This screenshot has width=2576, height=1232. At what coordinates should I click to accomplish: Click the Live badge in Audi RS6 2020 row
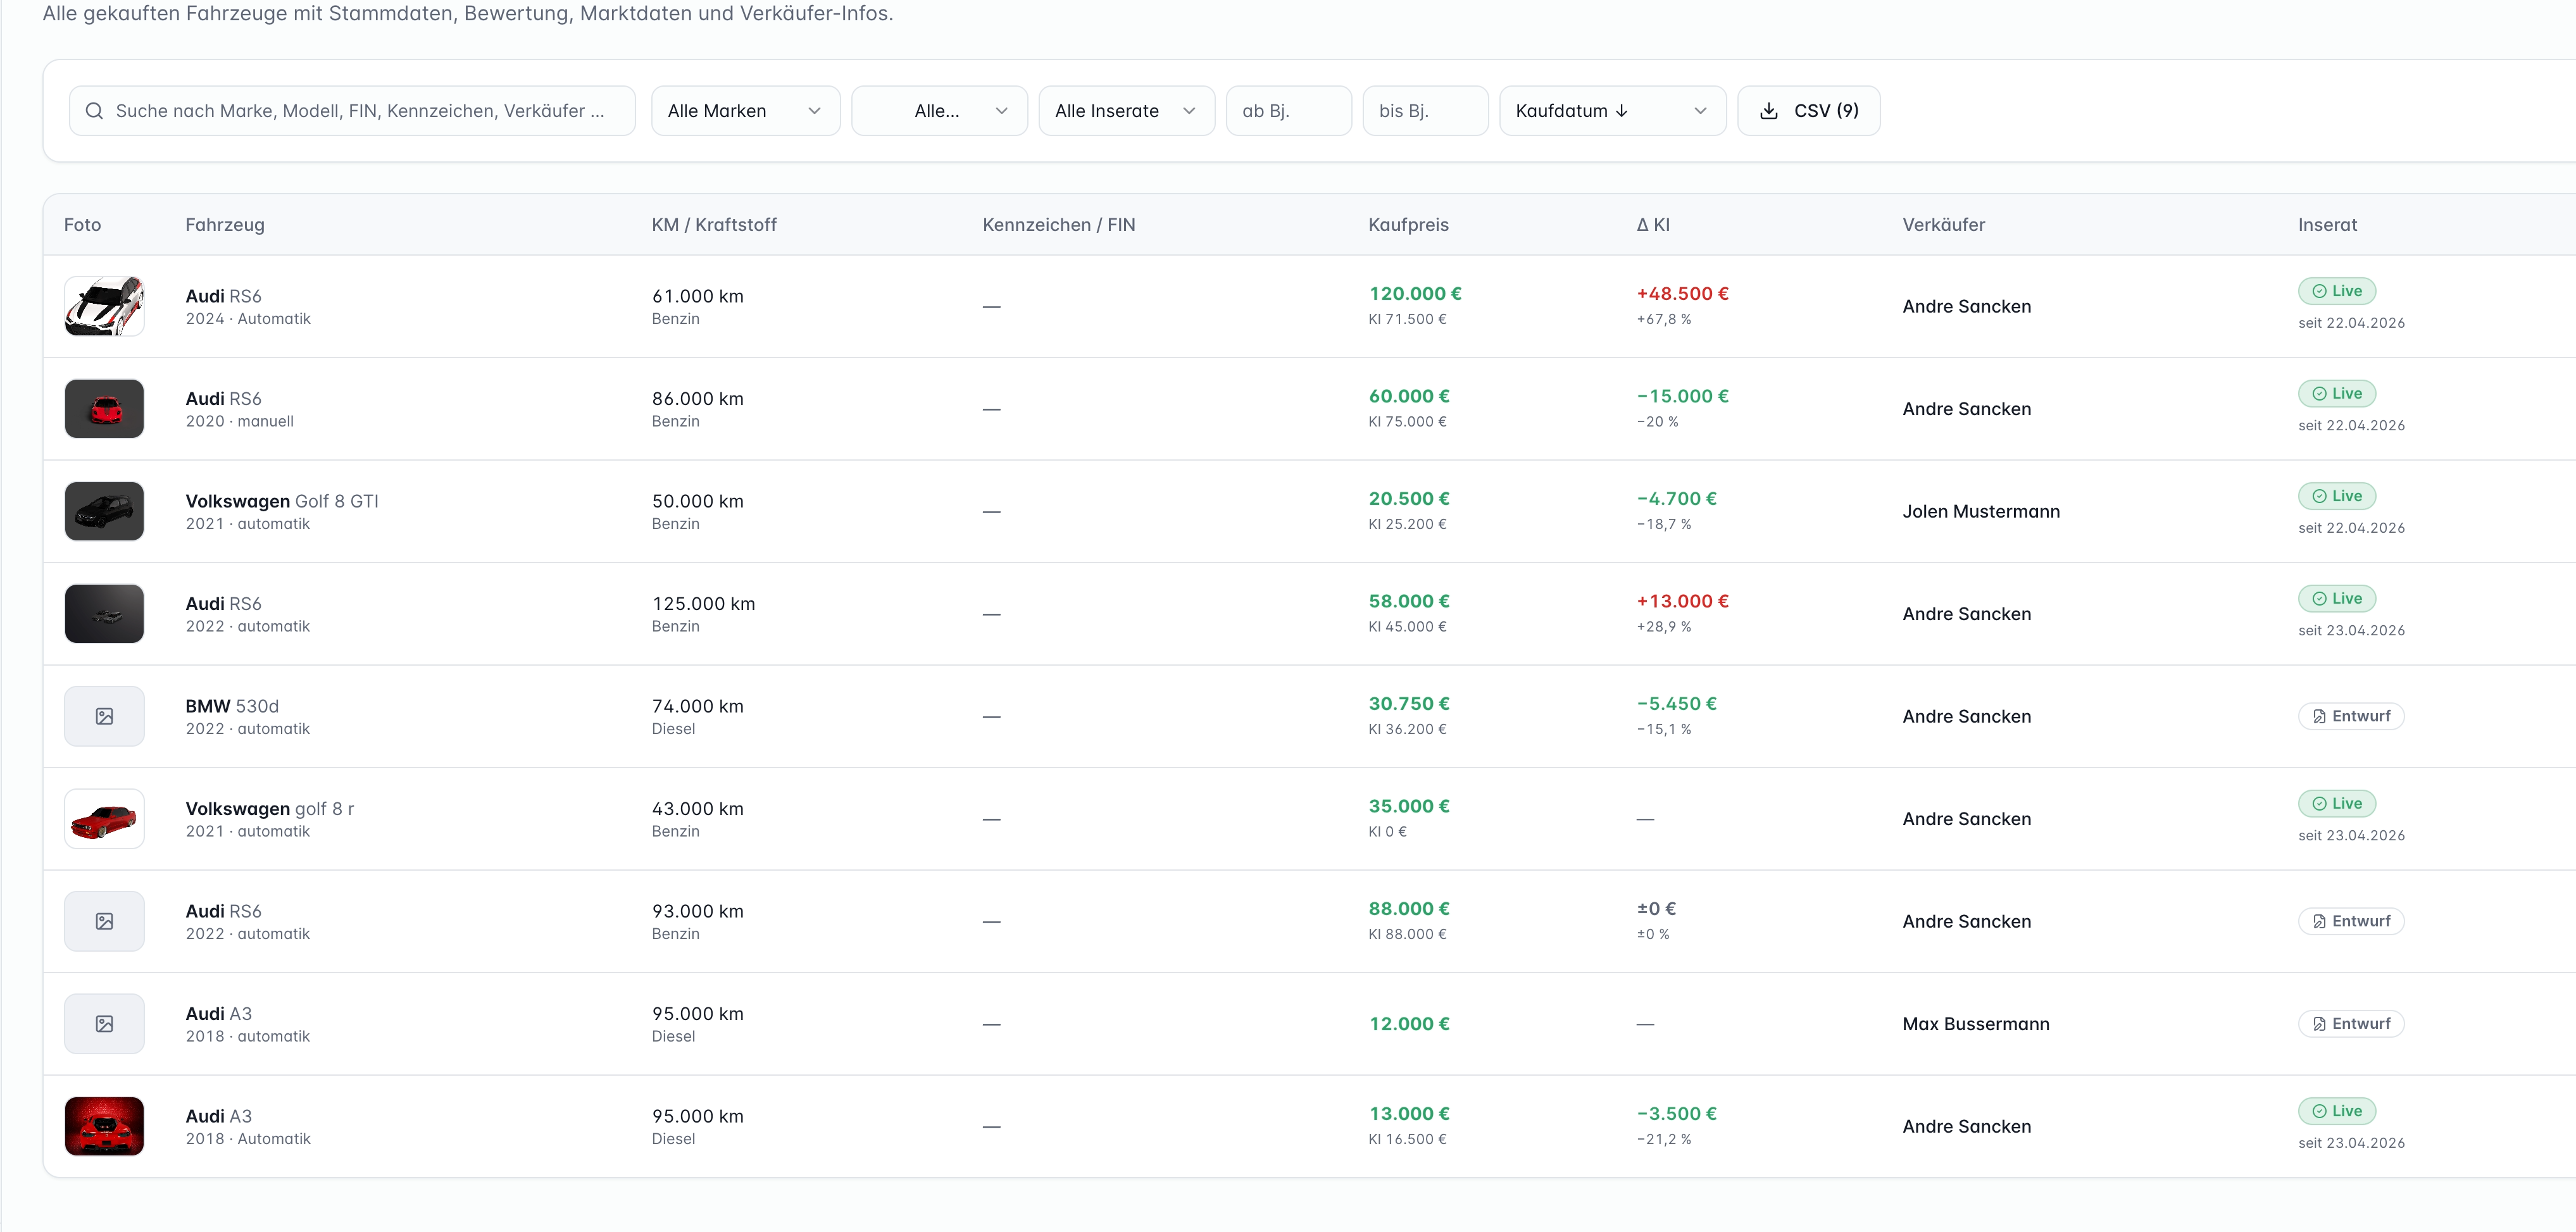click(2337, 394)
